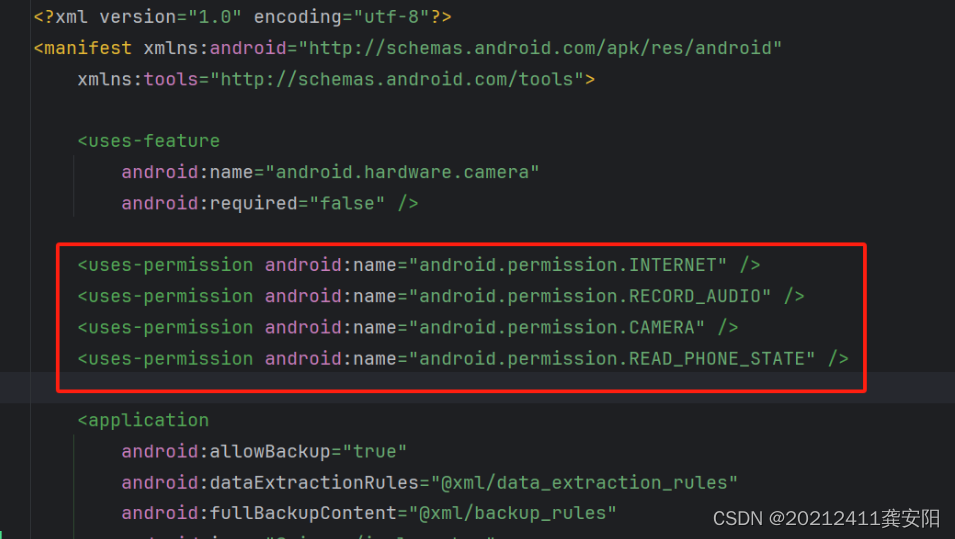
Task: Click the RECORD_AUDIO permission line
Action: [x=441, y=297]
